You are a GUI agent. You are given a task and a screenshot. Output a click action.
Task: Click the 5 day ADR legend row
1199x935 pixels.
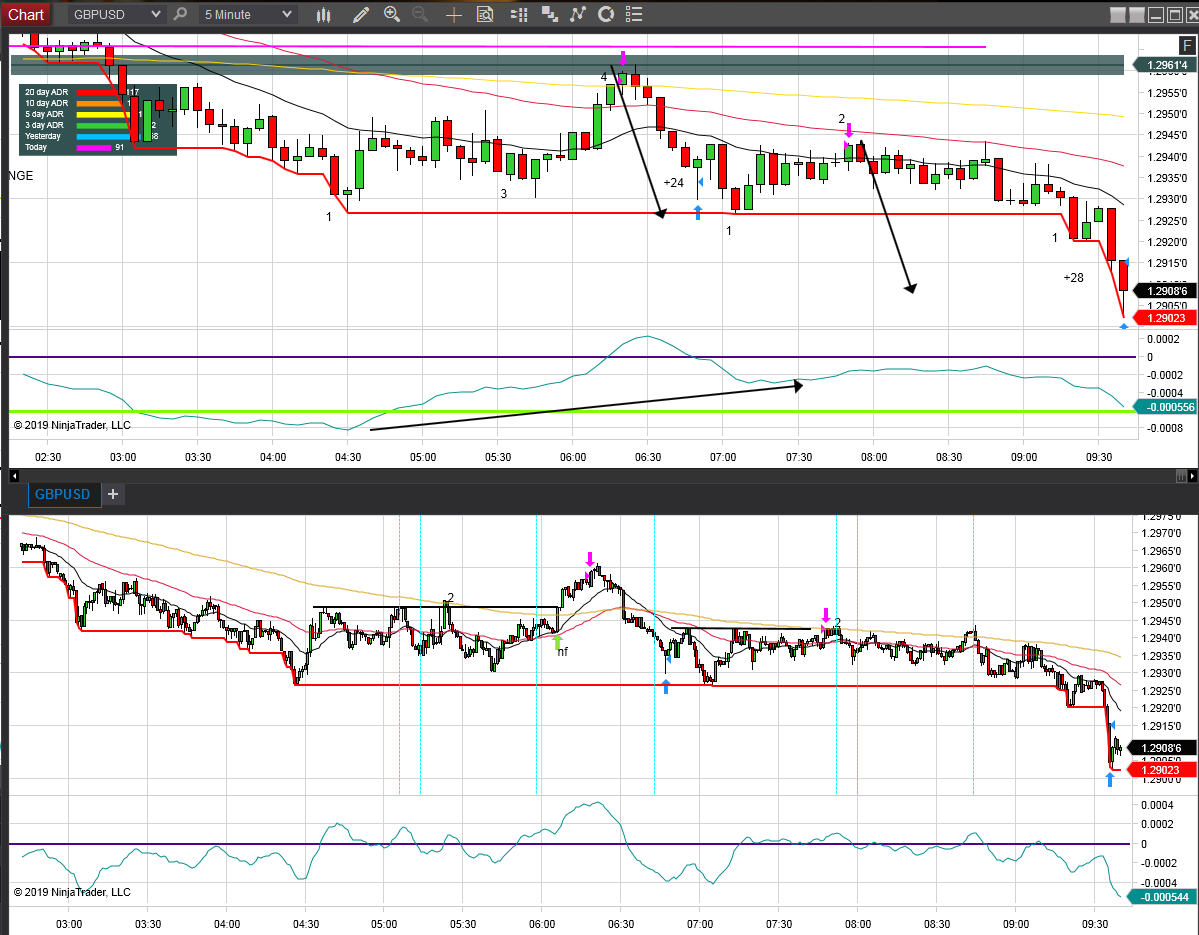click(83, 114)
